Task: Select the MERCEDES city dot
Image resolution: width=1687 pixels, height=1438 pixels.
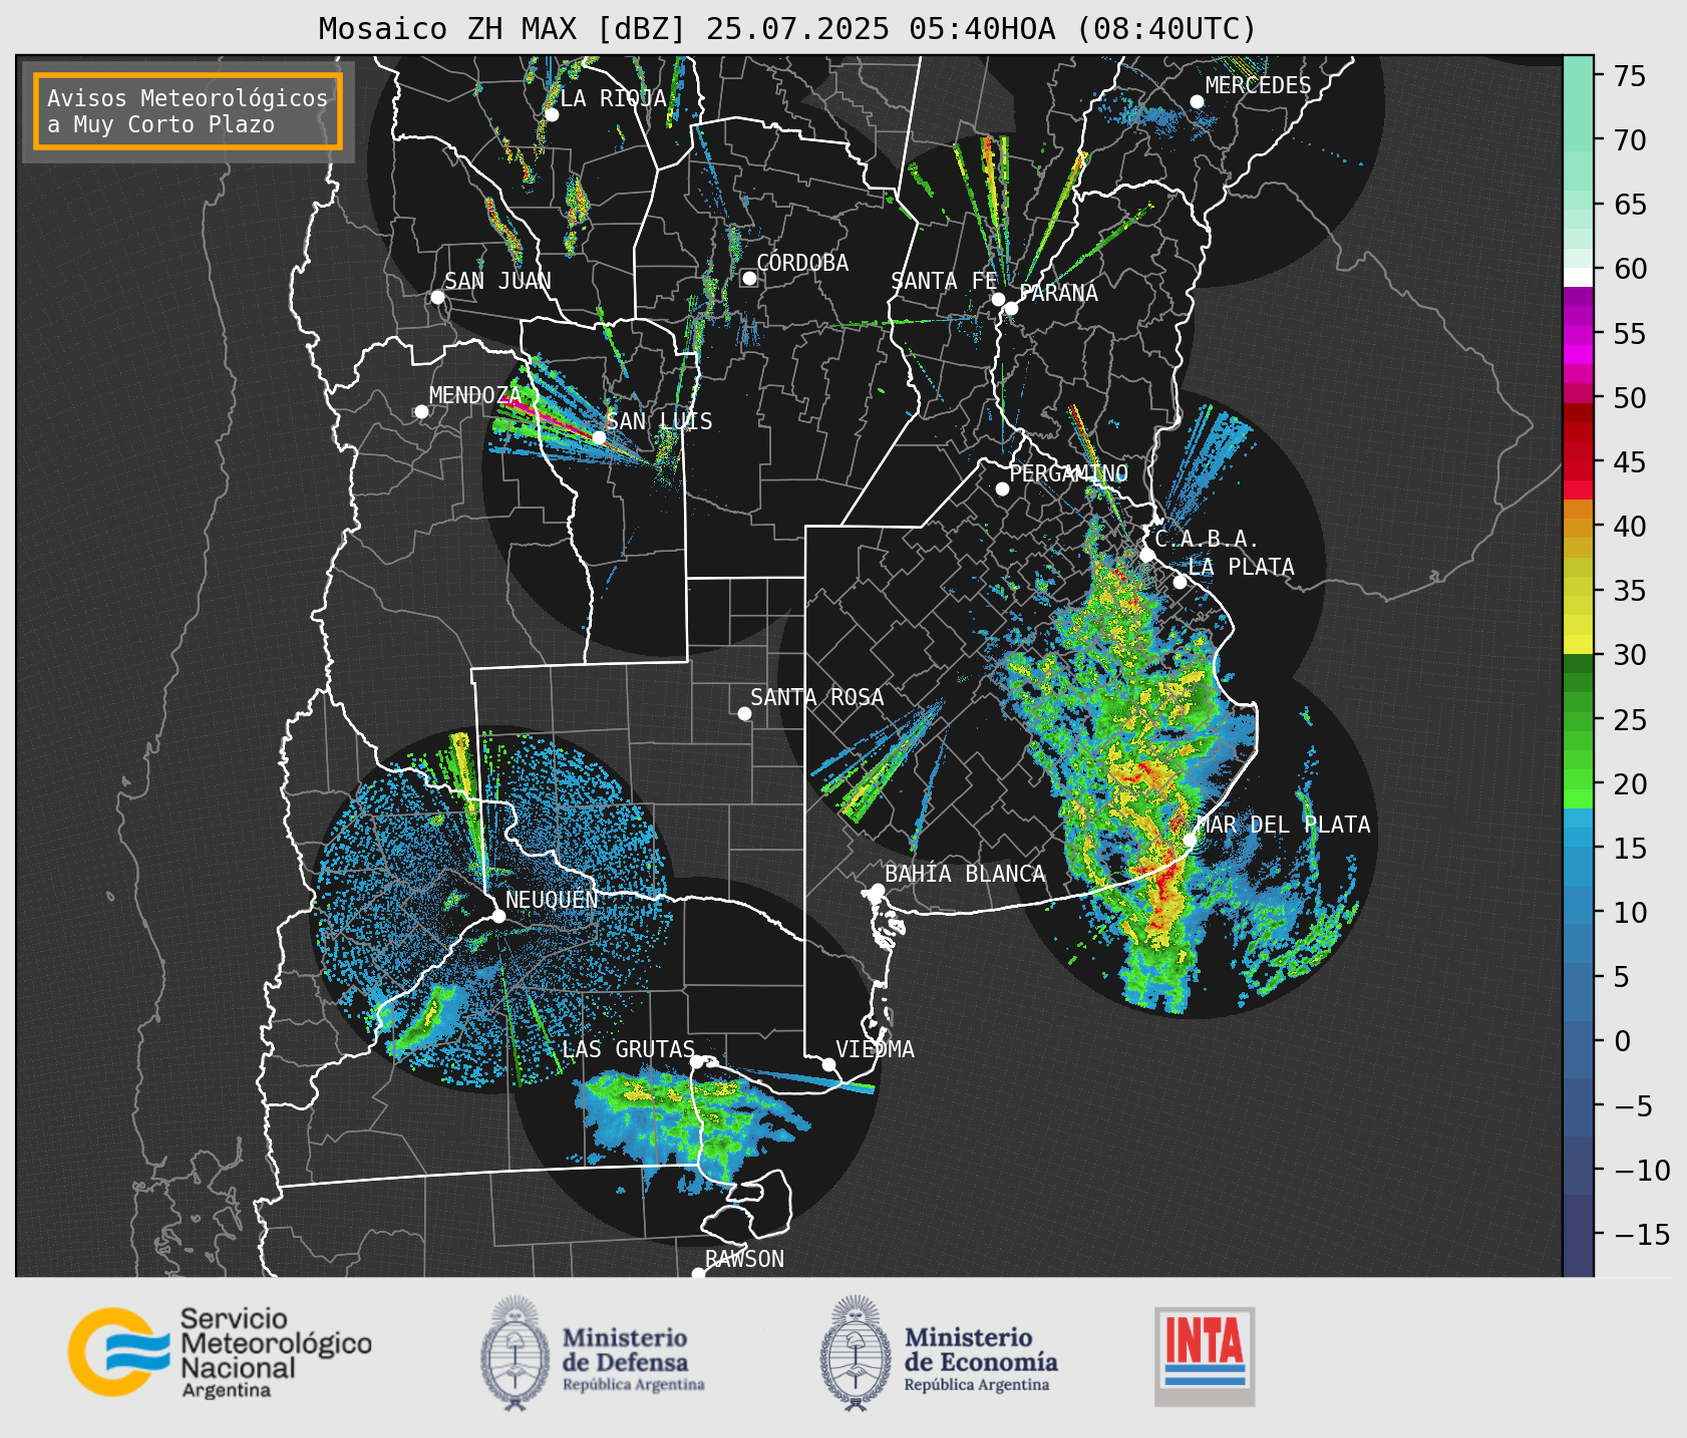Action: click(x=1196, y=102)
